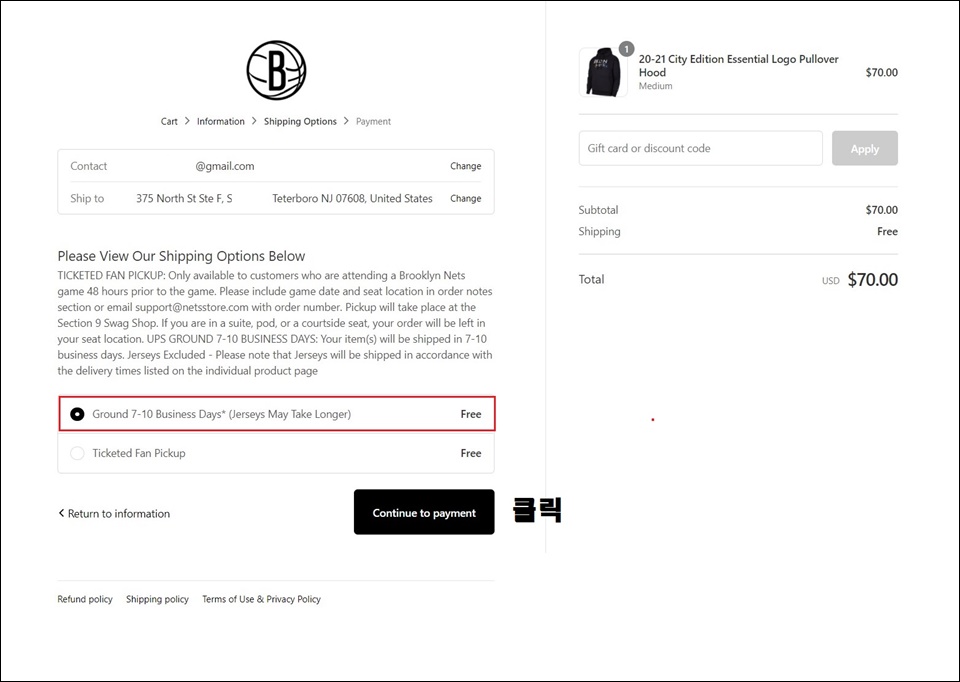
Task: Click the Subtotal label
Action: click(598, 210)
